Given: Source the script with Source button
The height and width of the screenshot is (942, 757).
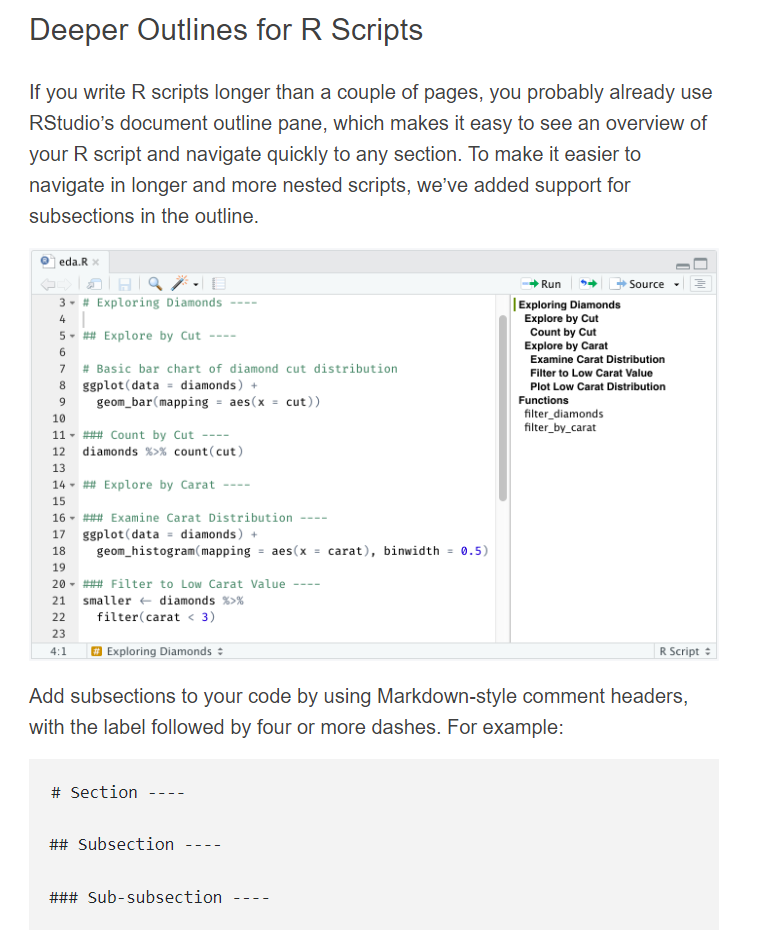Looking at the screenshot, I should pos(637,284).
